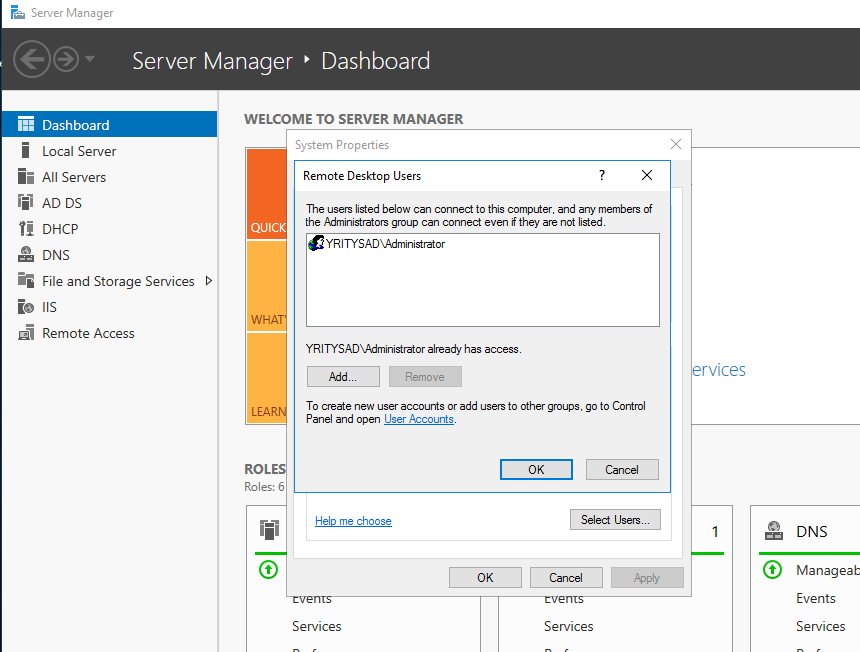Viewport: 860px width, 652px height.
Task: Click the Server Manager title bar icon
Action: [x=18, y=12]
